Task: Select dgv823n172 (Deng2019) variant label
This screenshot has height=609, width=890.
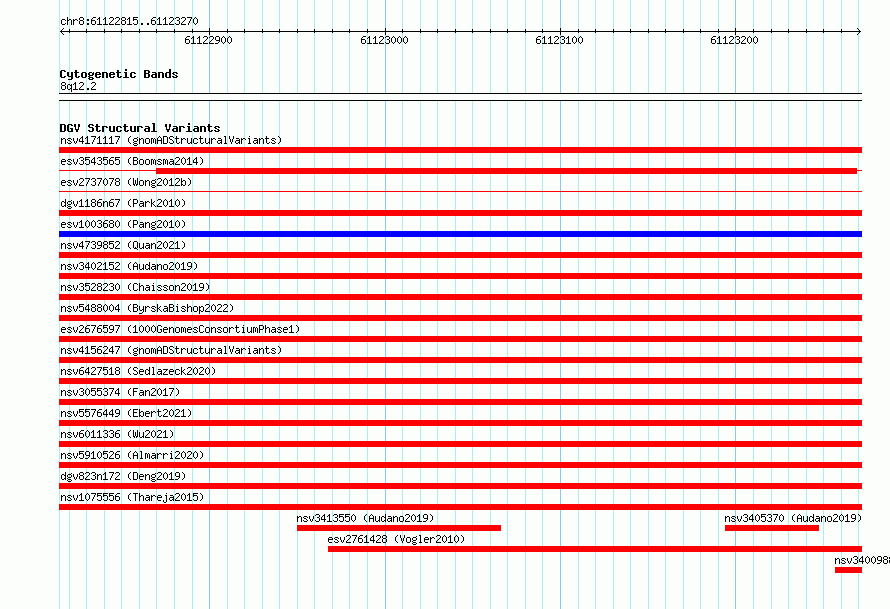Action: tap(123, 476)
